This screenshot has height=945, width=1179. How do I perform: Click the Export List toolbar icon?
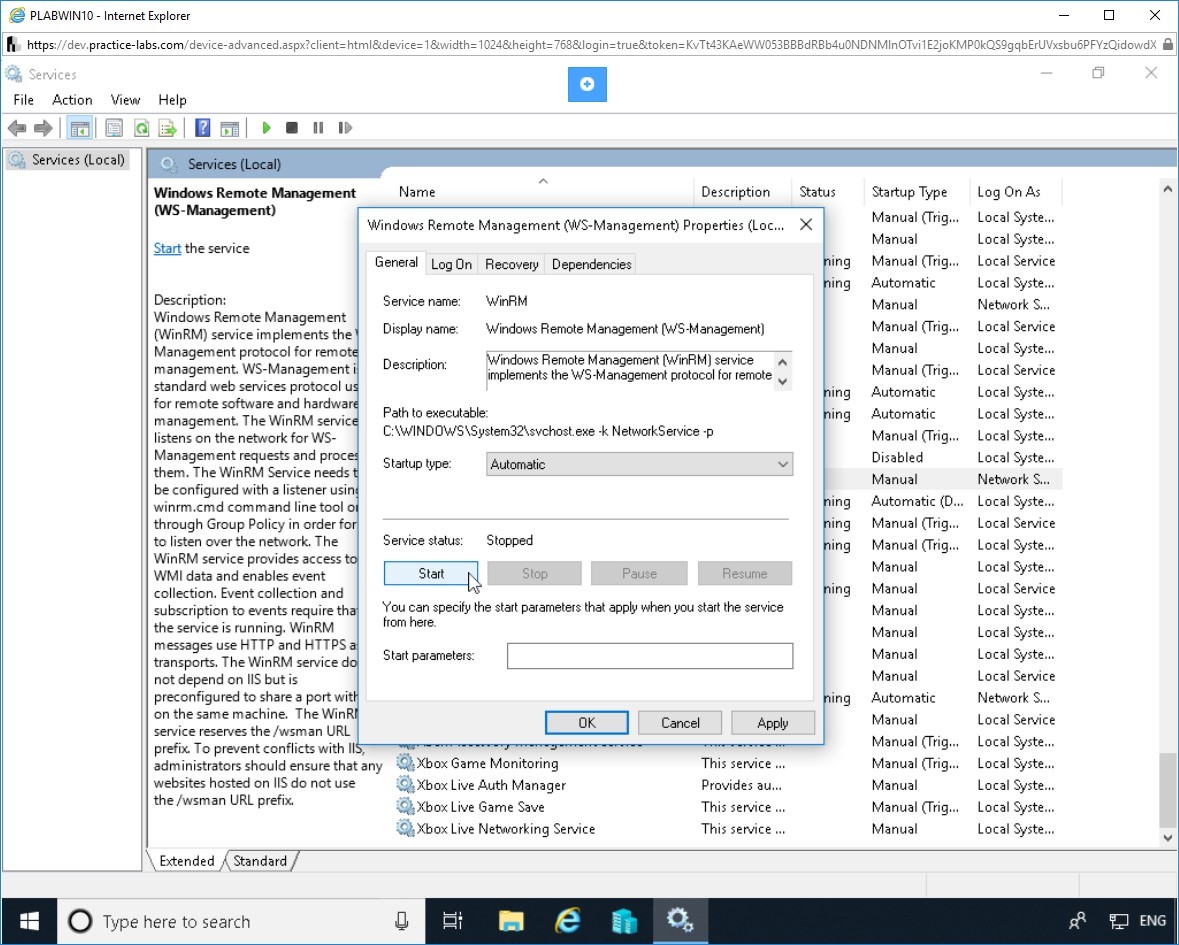[x=167, y=128]
